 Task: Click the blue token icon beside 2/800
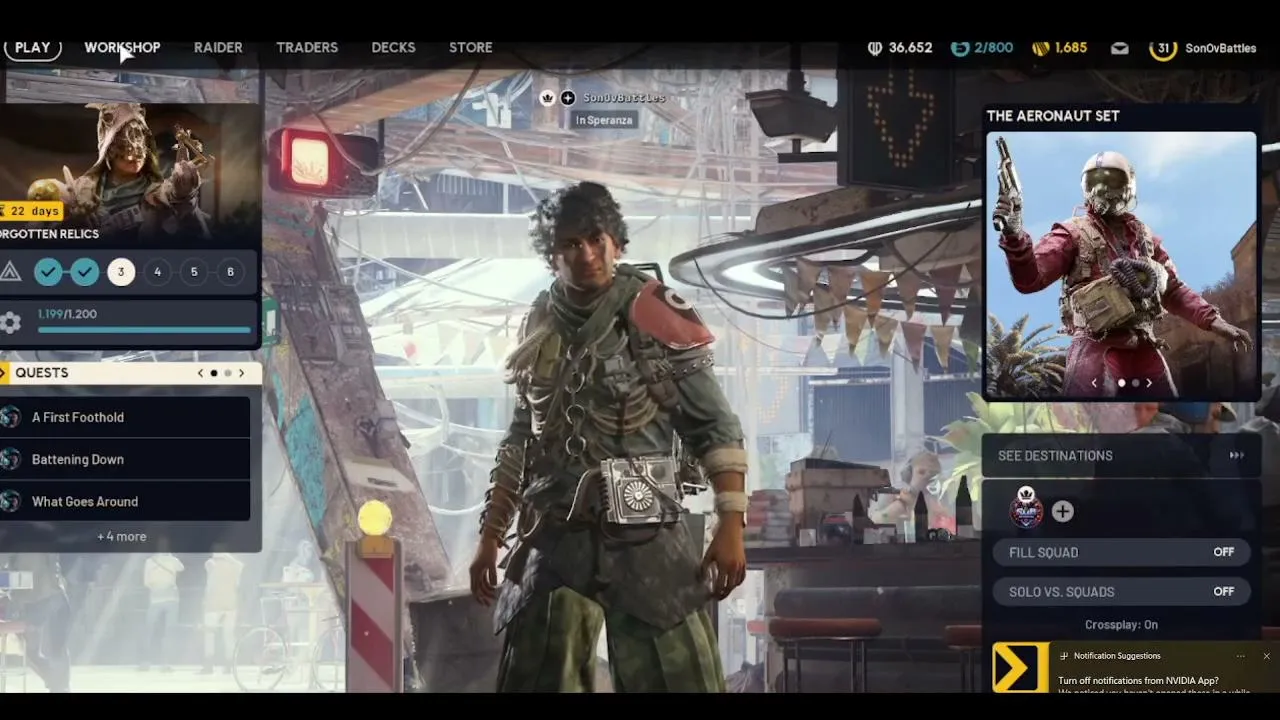coord(960,48)
